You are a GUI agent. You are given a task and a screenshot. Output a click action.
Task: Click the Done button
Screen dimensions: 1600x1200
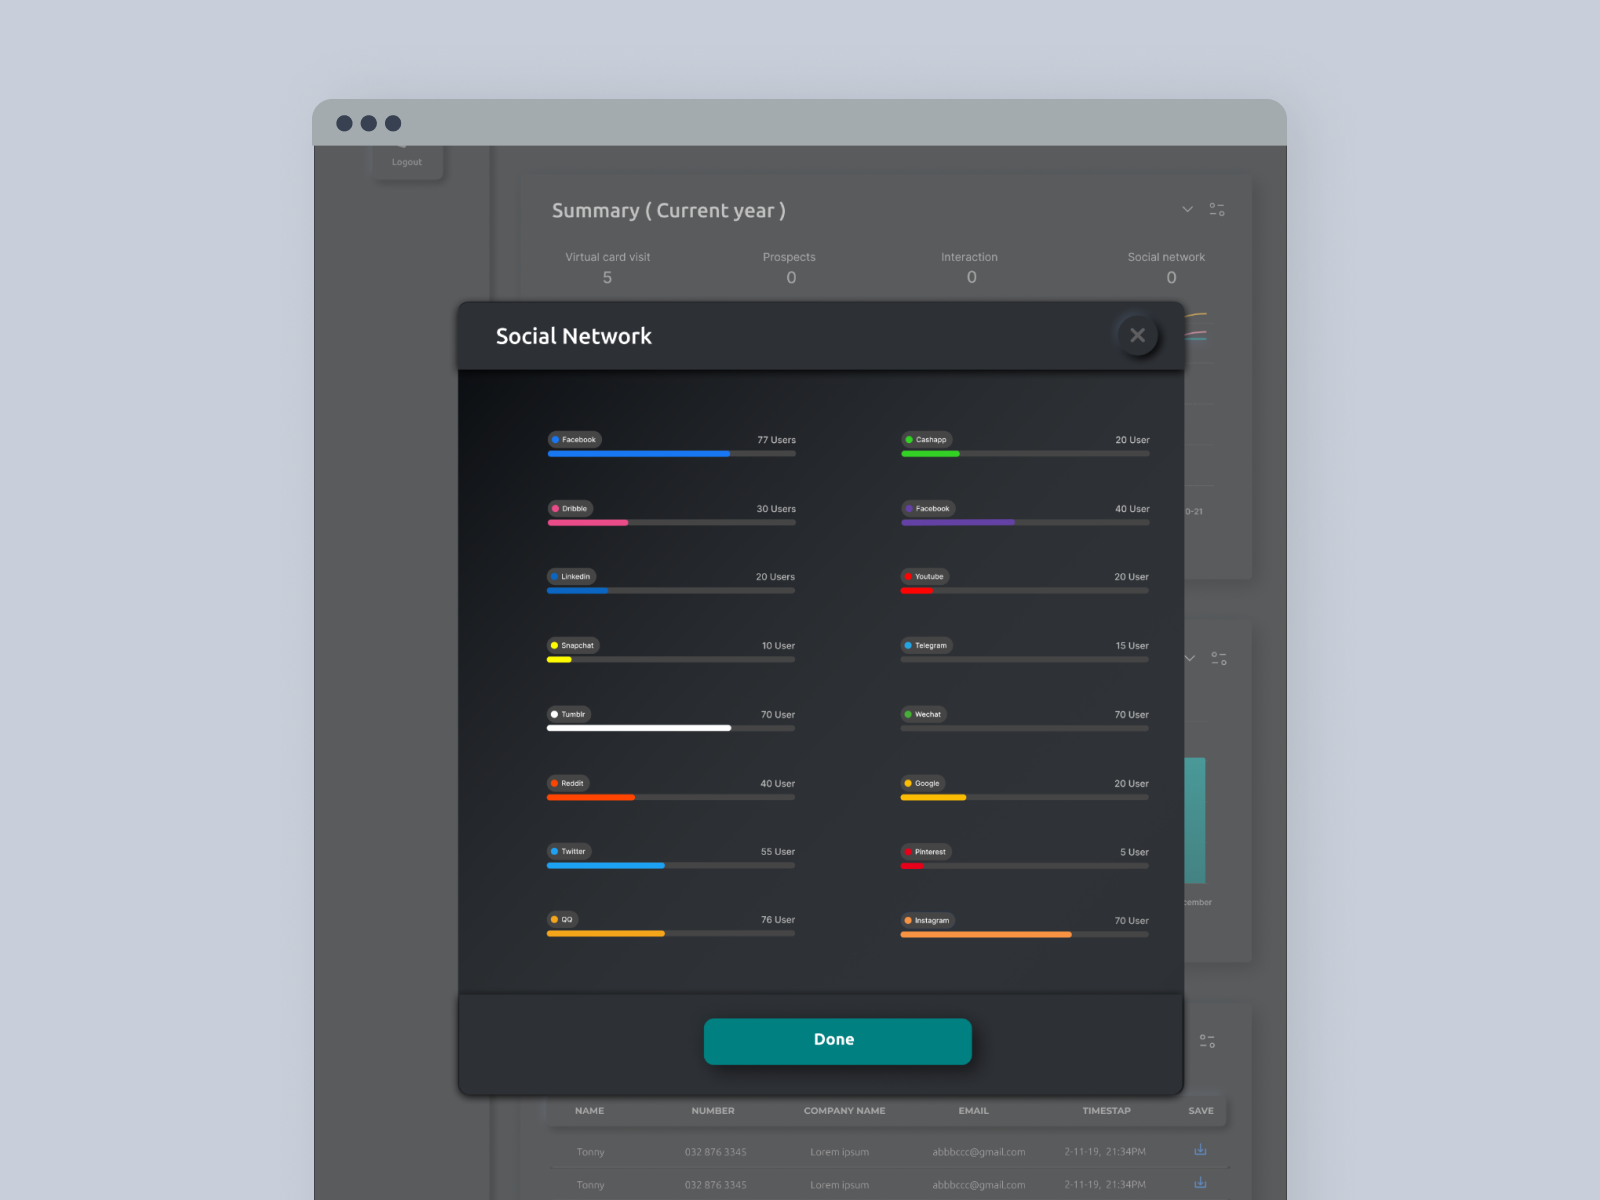(837, 1040)
